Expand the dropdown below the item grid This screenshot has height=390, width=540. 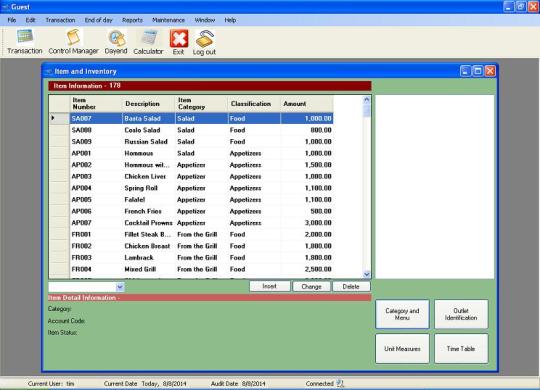click(120, 287)
